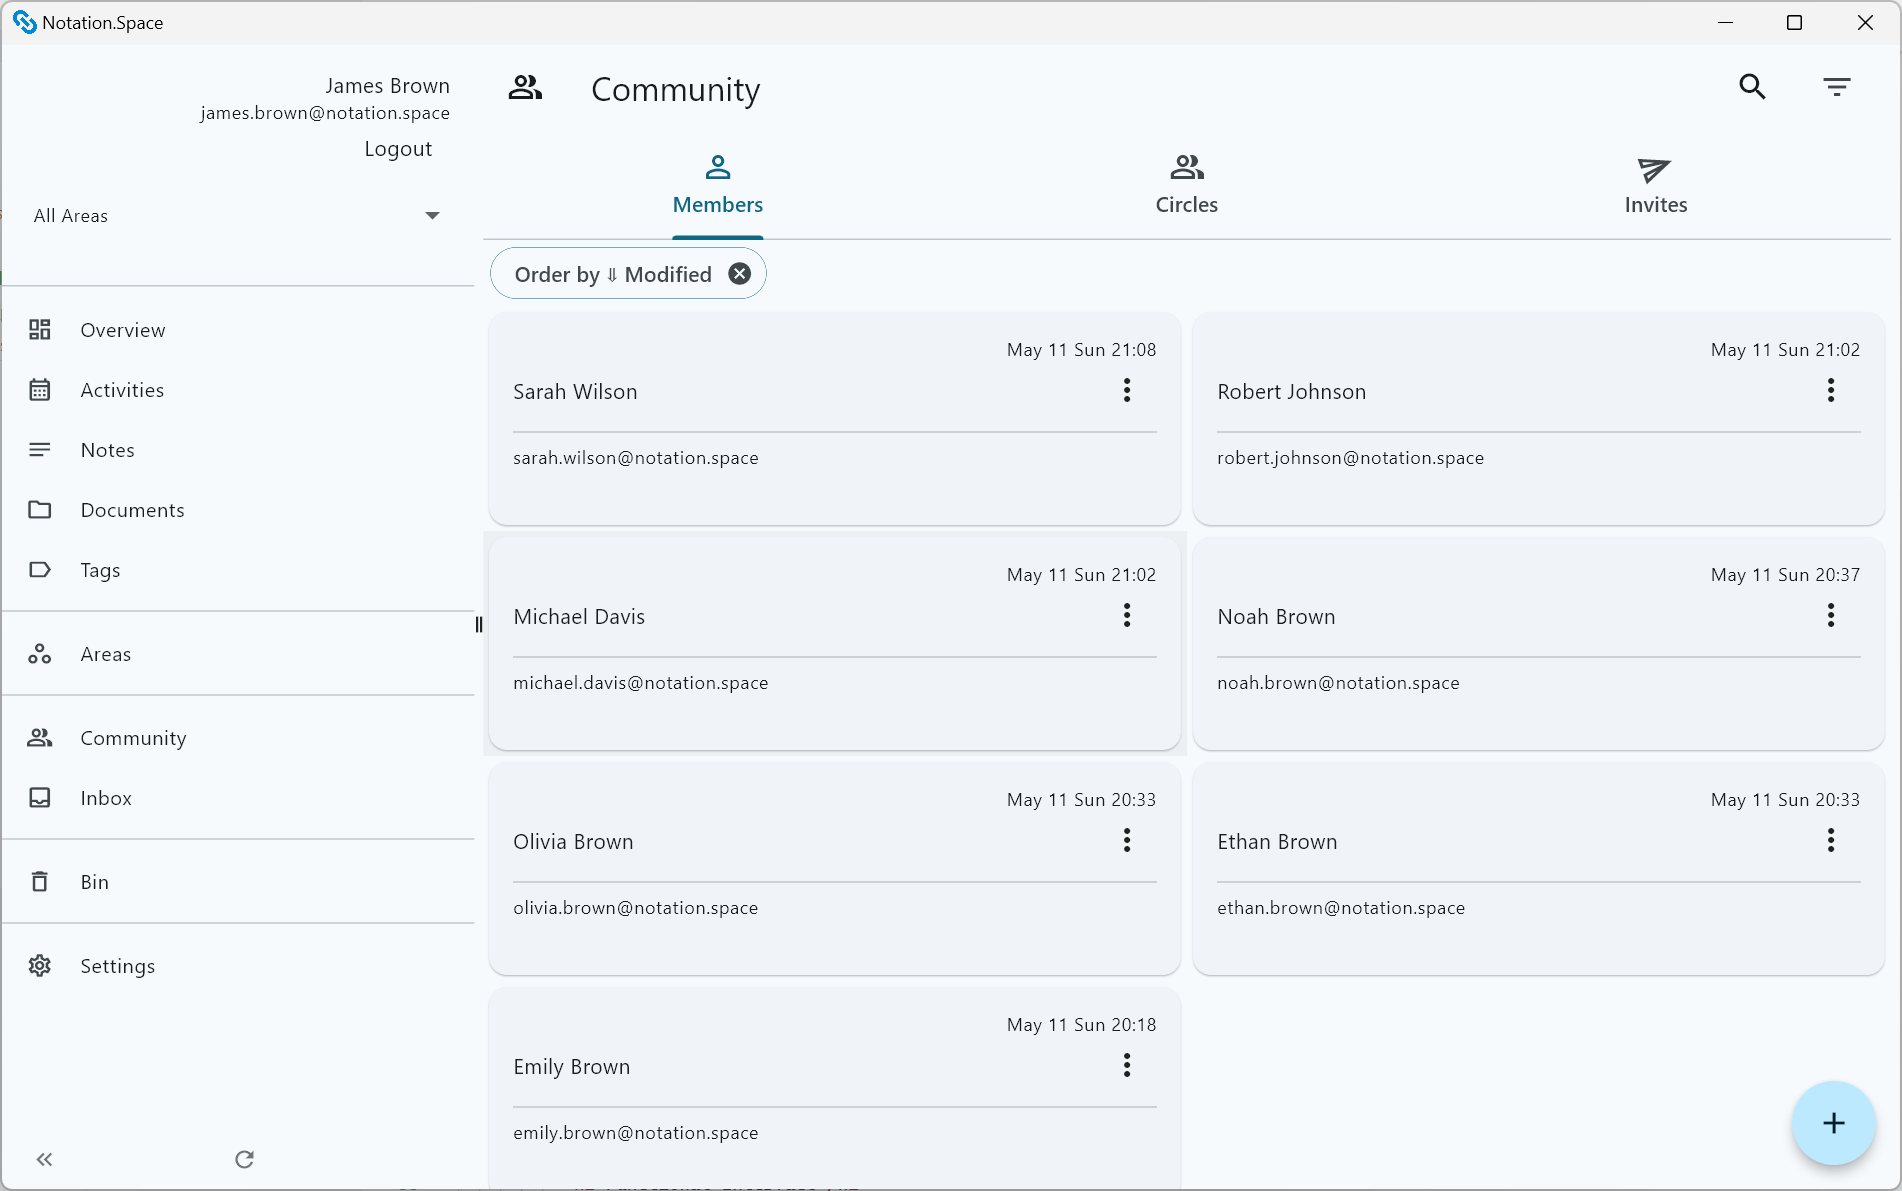1902x1191 pixels.
Task: Remove the Order by Modified chip
Action: tap(739, 274)
